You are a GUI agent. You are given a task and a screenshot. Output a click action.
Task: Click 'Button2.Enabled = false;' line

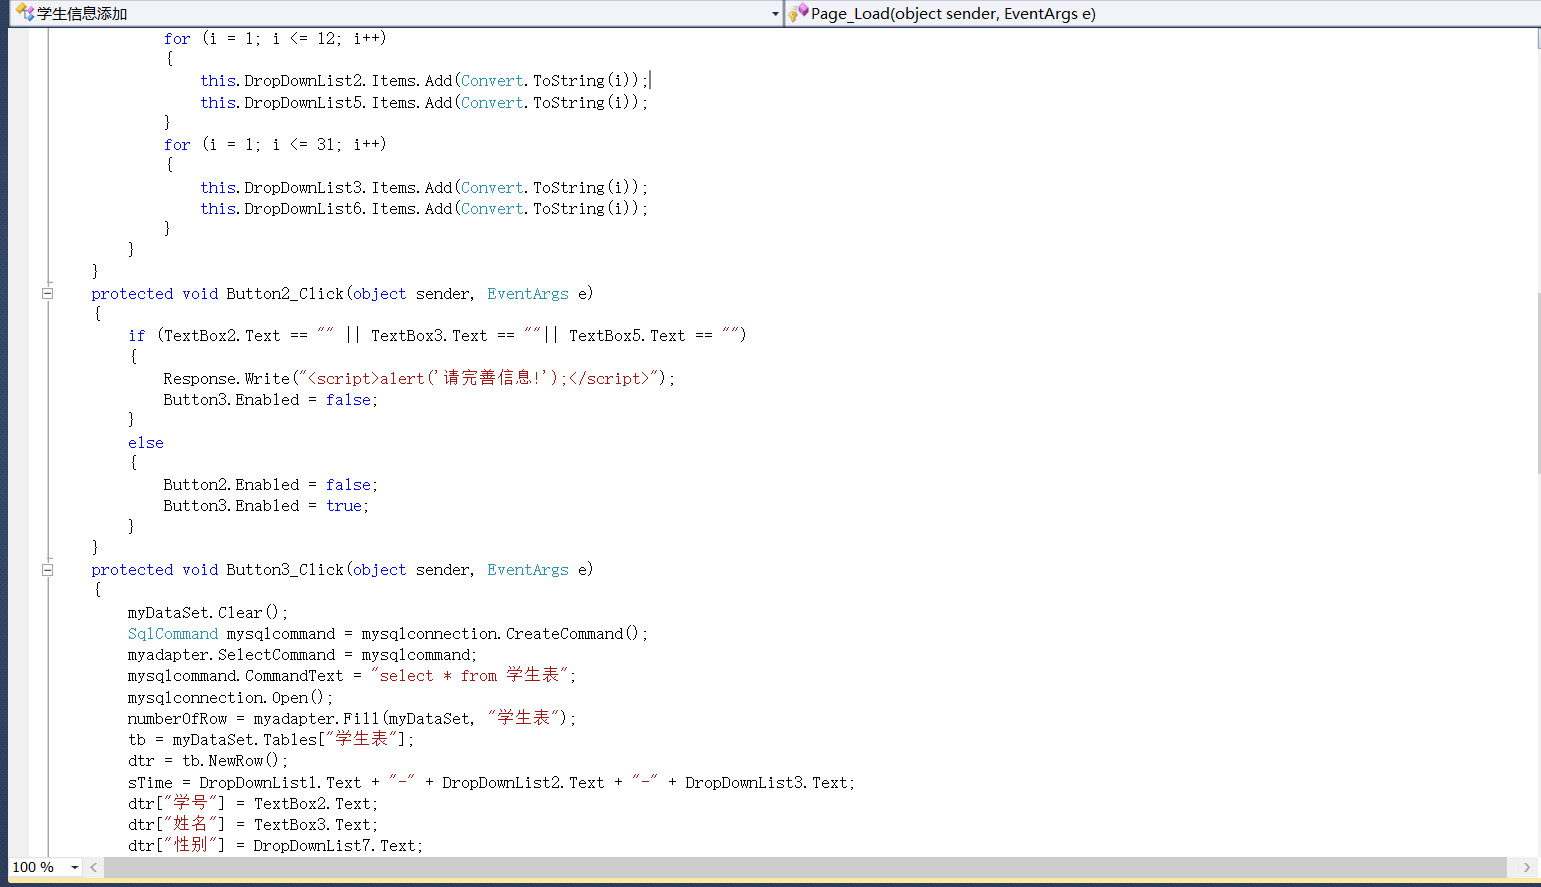tap(271, 484)
